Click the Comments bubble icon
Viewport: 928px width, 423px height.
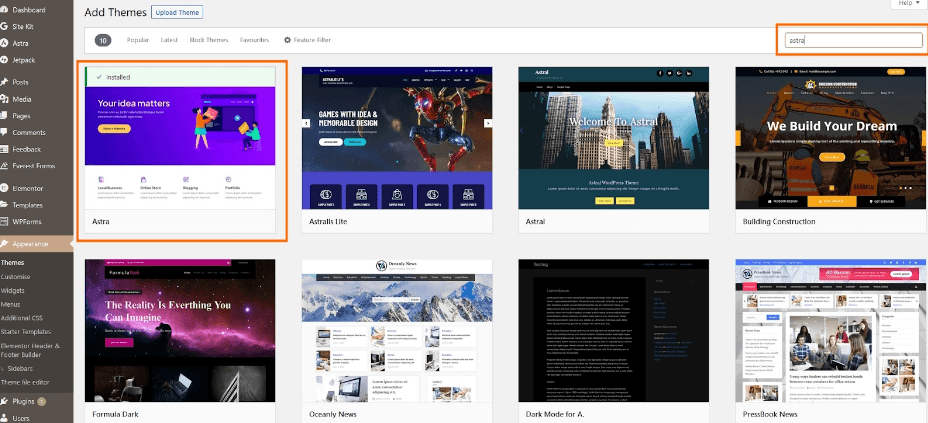pyautogui.click(x=4, y=132)
